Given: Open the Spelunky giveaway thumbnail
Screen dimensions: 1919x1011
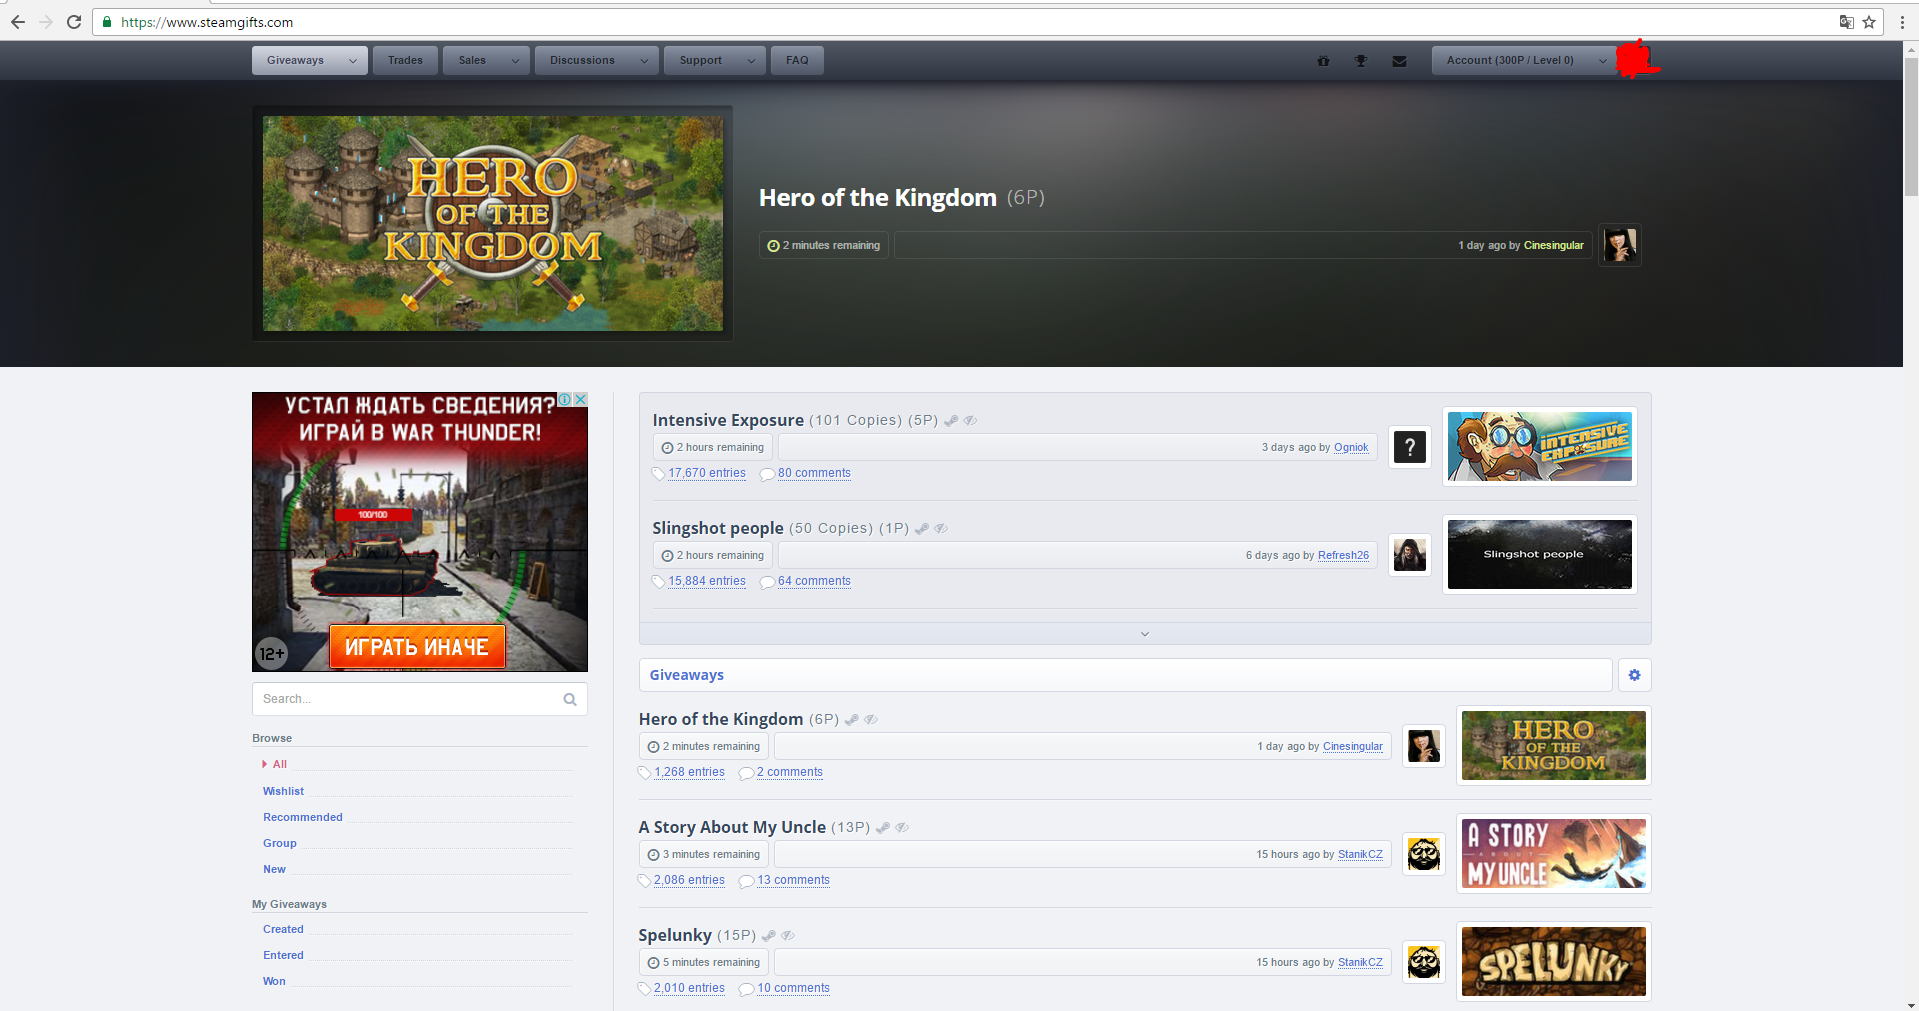Looking at the screenshot, I should pos(1553,962).
